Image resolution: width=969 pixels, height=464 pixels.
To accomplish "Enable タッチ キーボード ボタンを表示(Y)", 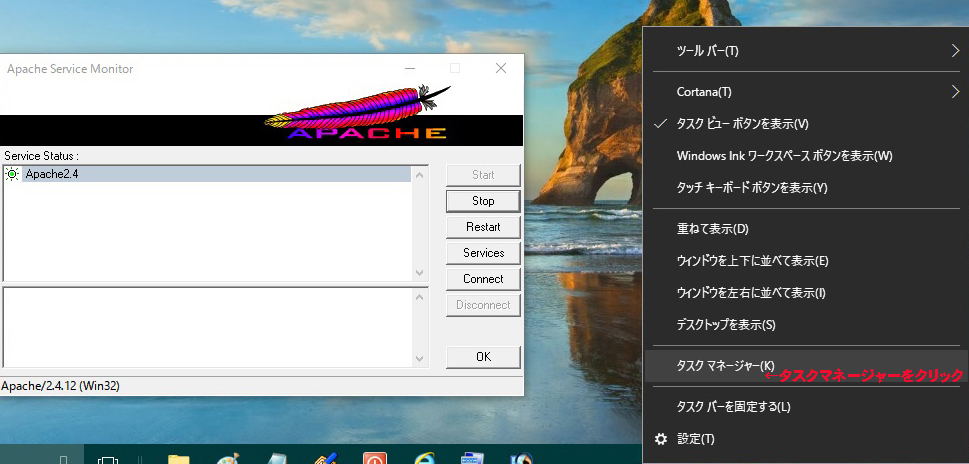I will [805, 187].
